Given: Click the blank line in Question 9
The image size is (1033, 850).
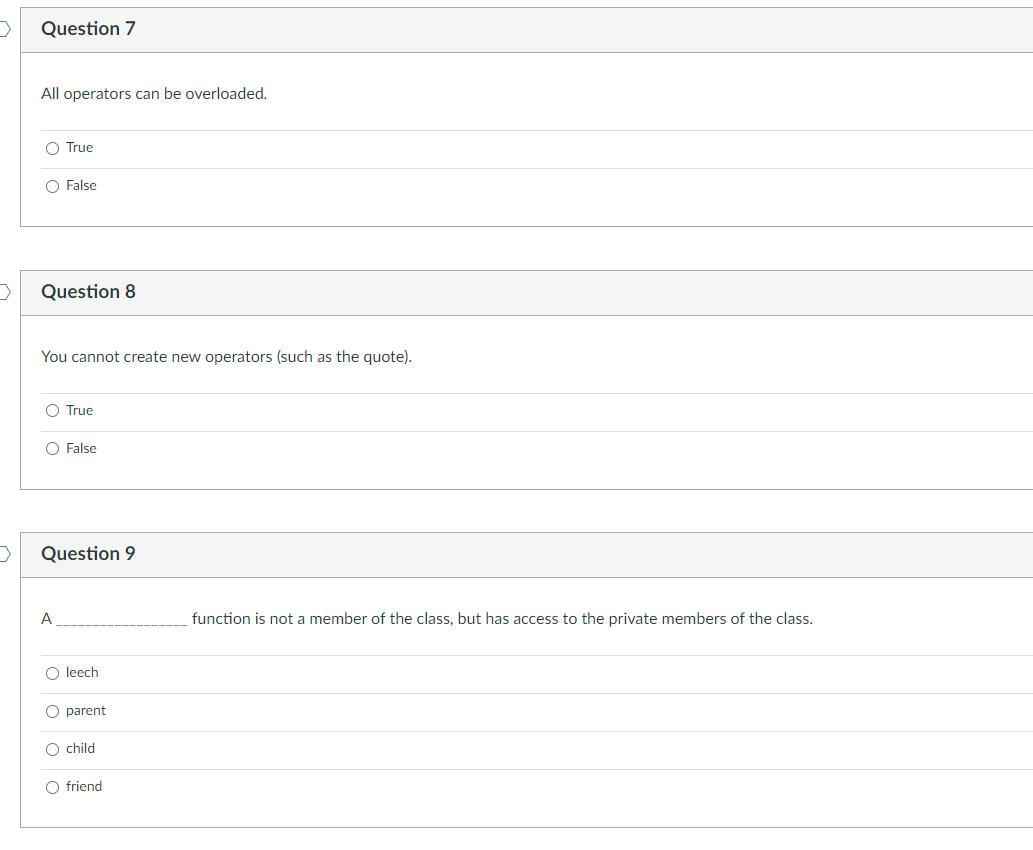Looking at the screenshot, I should [x=121, y=620].
